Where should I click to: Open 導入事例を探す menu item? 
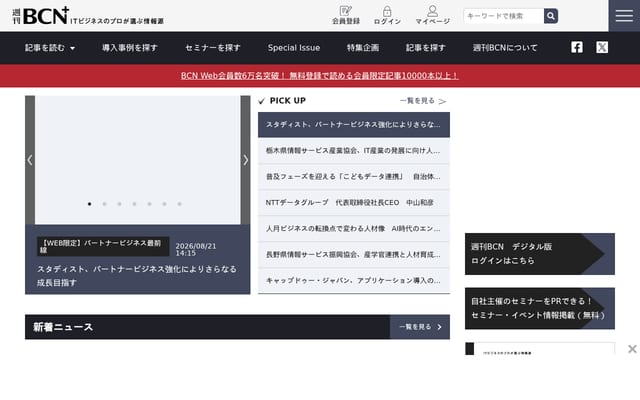coord(130,48)
